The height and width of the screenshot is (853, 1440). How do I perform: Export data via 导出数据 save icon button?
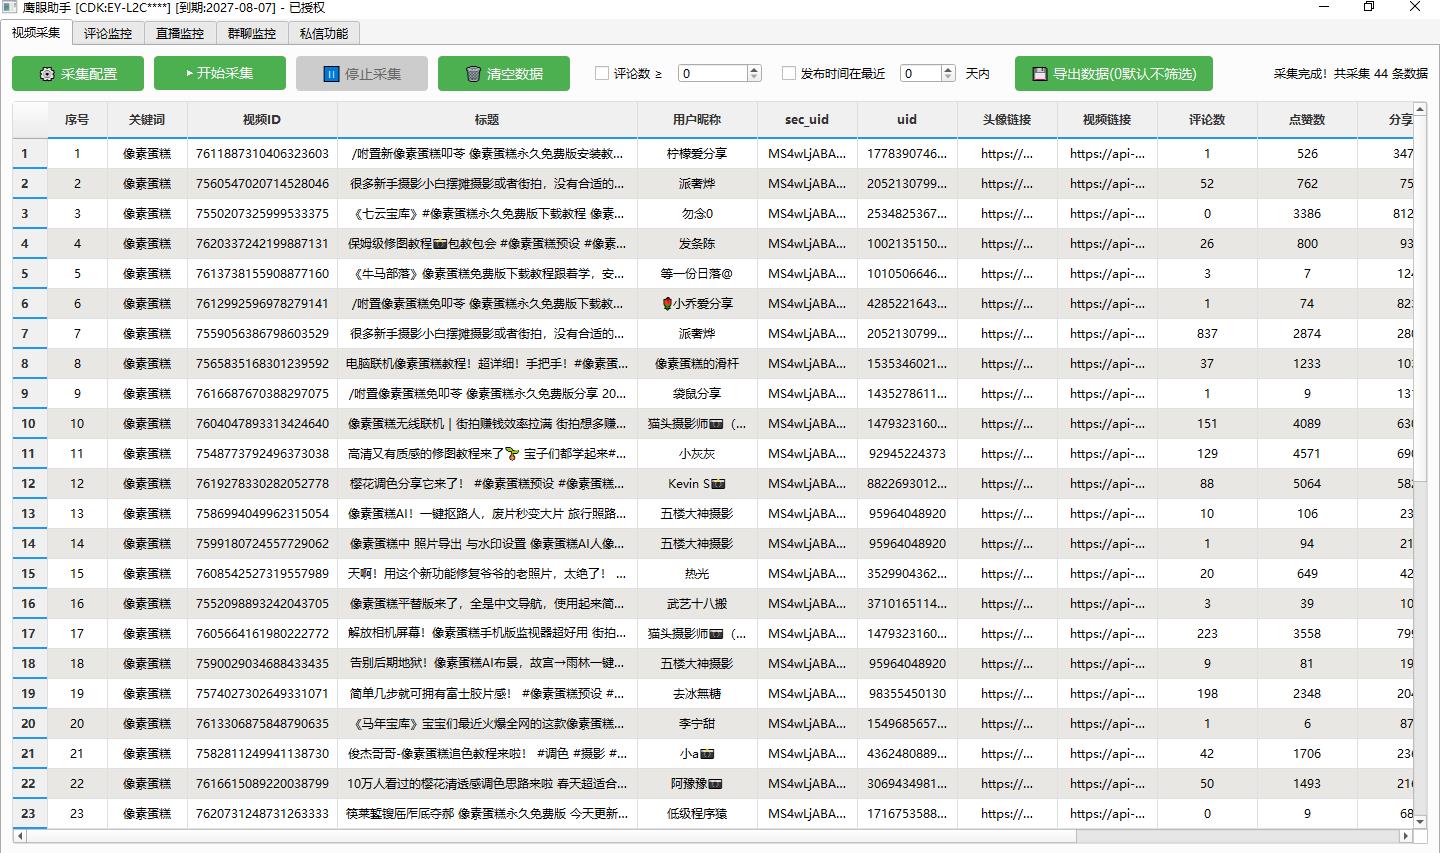click(x=1113, y=73)
